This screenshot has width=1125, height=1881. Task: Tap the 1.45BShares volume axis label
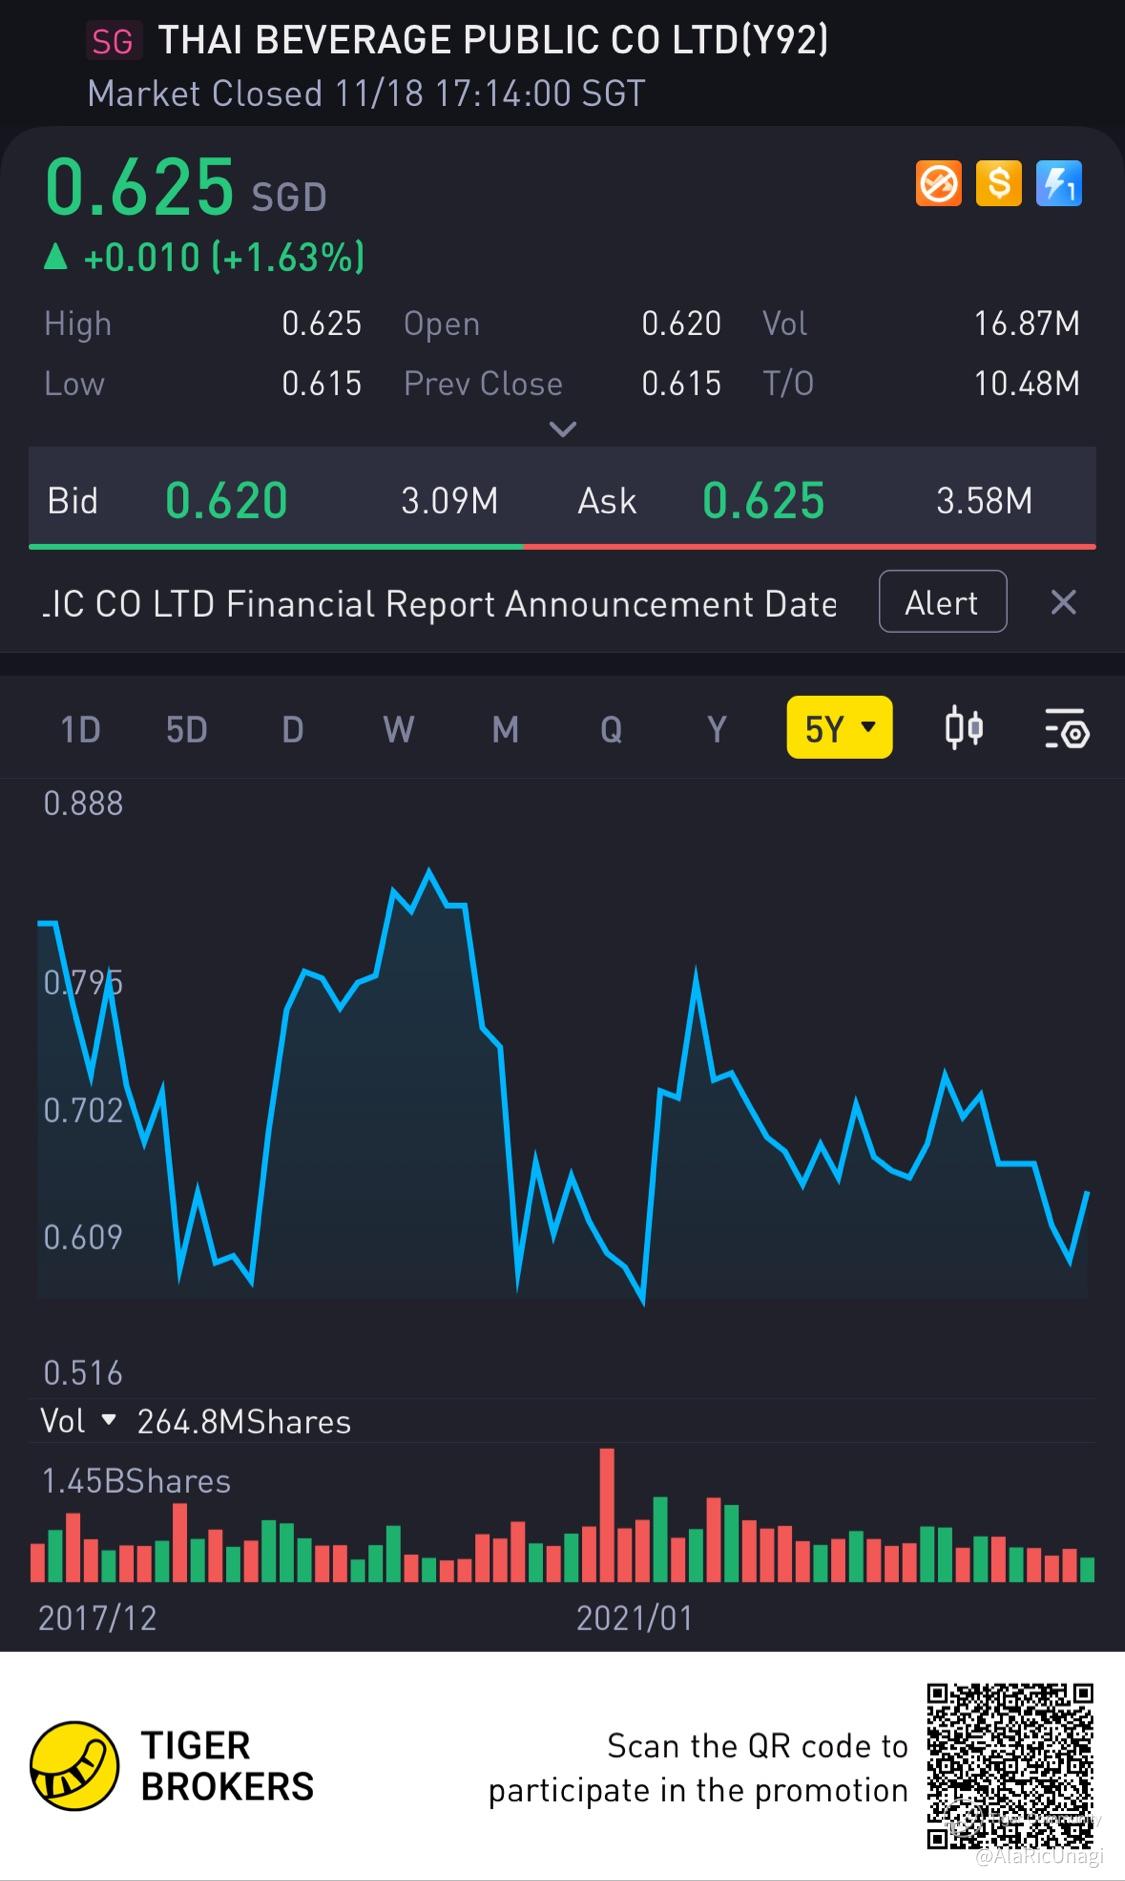(x=136, y=1481)
